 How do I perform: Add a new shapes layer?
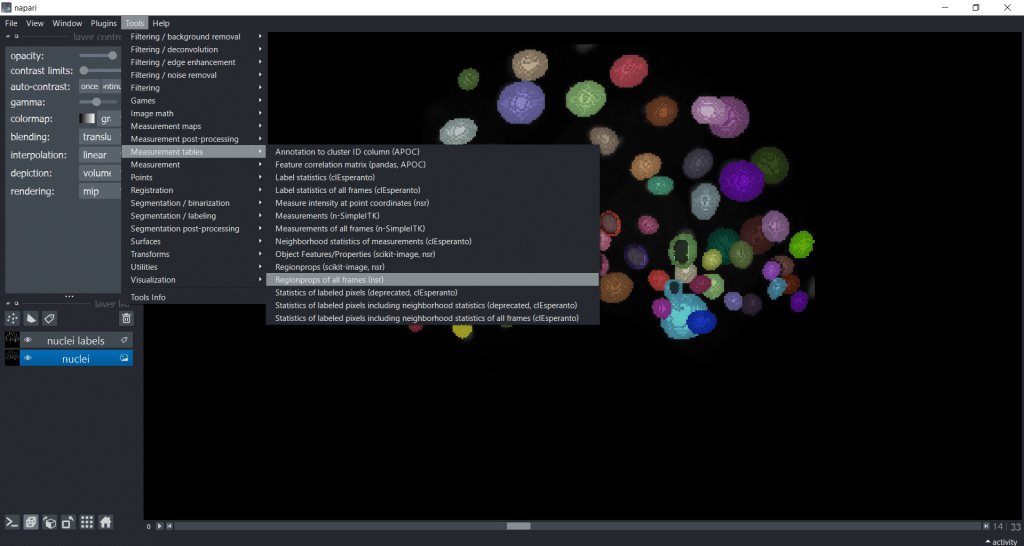(31, 318)
